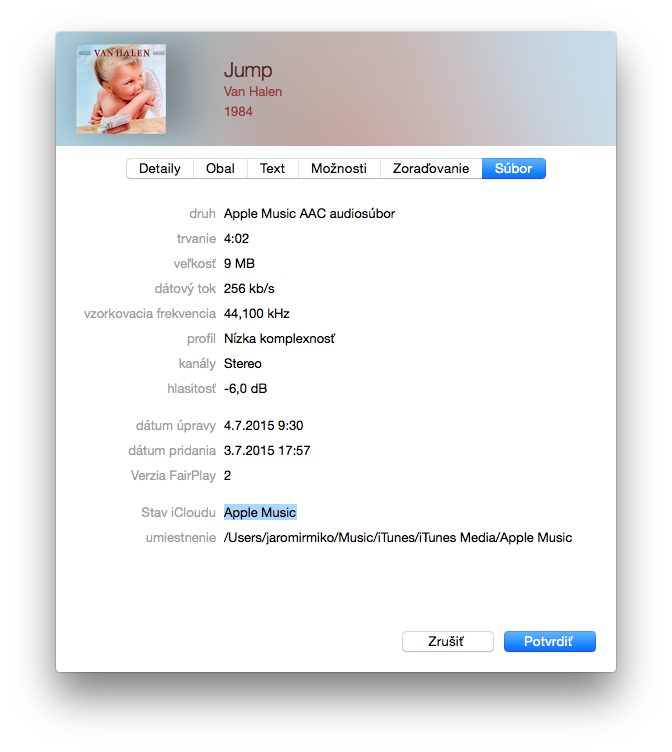The image size is (672, 752).
Task: Click the label dátový tok
Action: coord(185,288)
